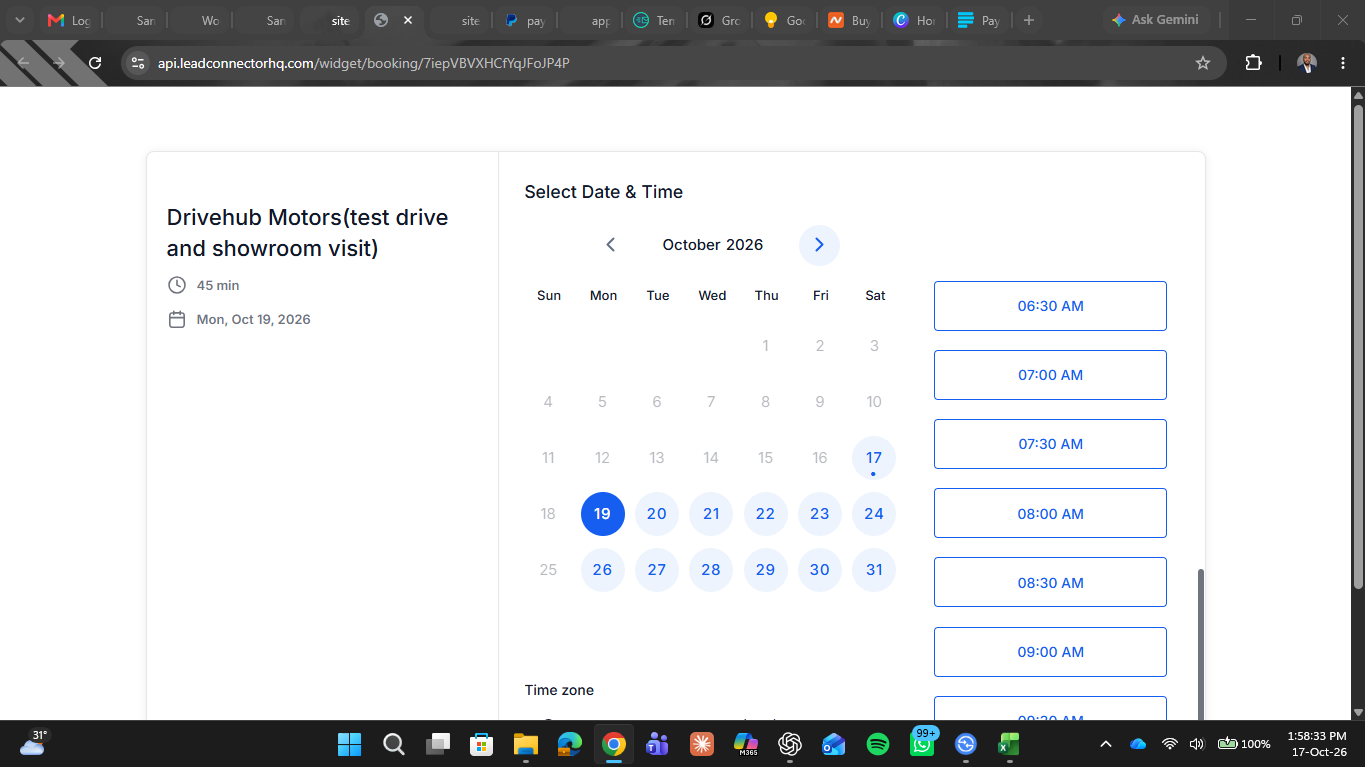View site information icon in address bar
The width and height of the screenshot is (1365, 767).
click(x=139, y=63)
